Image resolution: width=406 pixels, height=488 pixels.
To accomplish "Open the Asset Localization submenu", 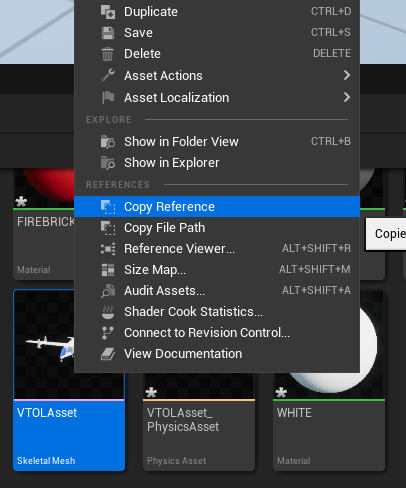I will click(217, 98).
